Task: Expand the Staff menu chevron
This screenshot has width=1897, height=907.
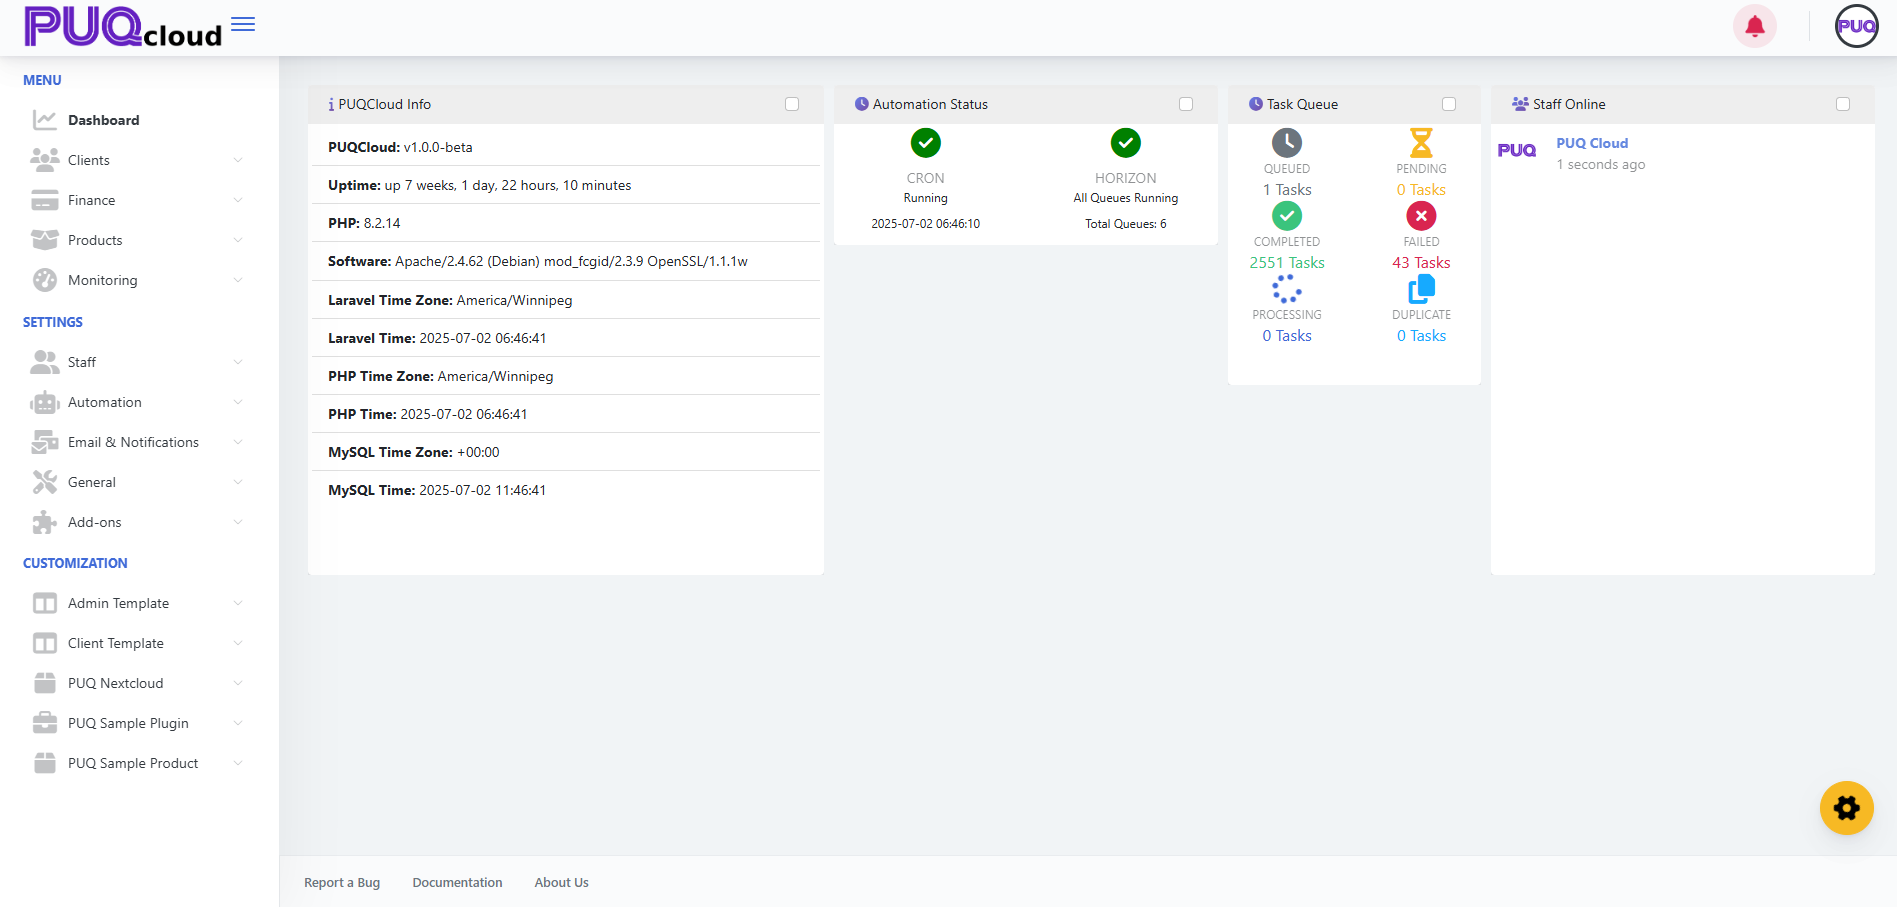Action: (238, 362)
